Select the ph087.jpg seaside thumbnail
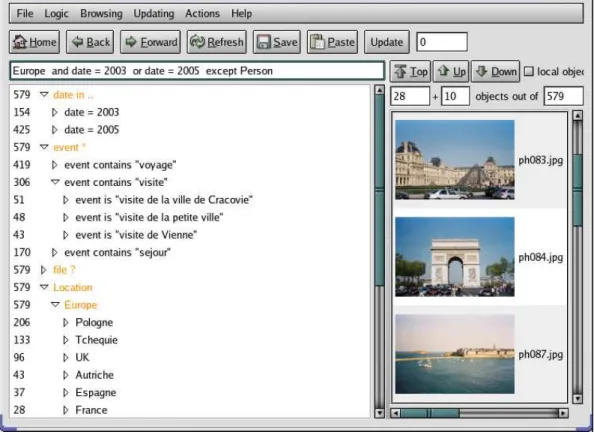594x435 pixels. [x=455, y=354]
